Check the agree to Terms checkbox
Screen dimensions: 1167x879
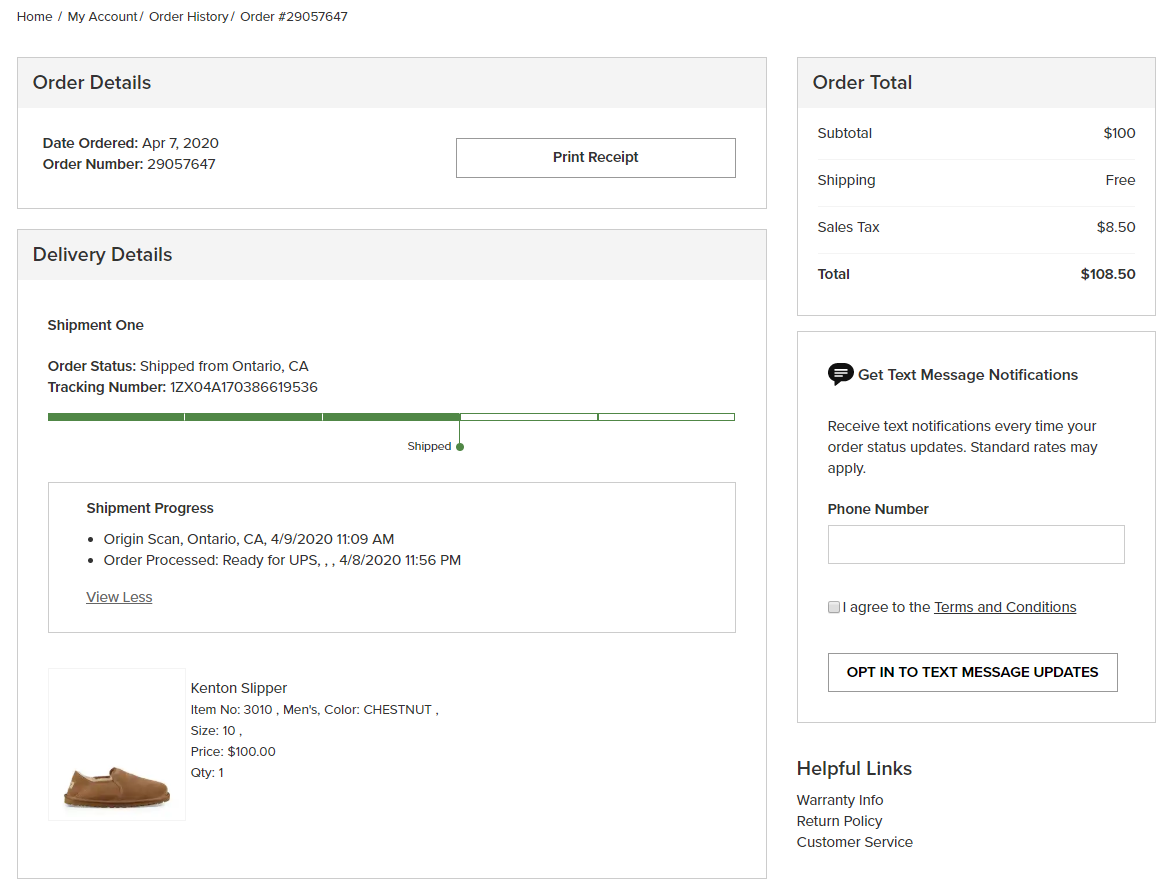click(834, 607)
